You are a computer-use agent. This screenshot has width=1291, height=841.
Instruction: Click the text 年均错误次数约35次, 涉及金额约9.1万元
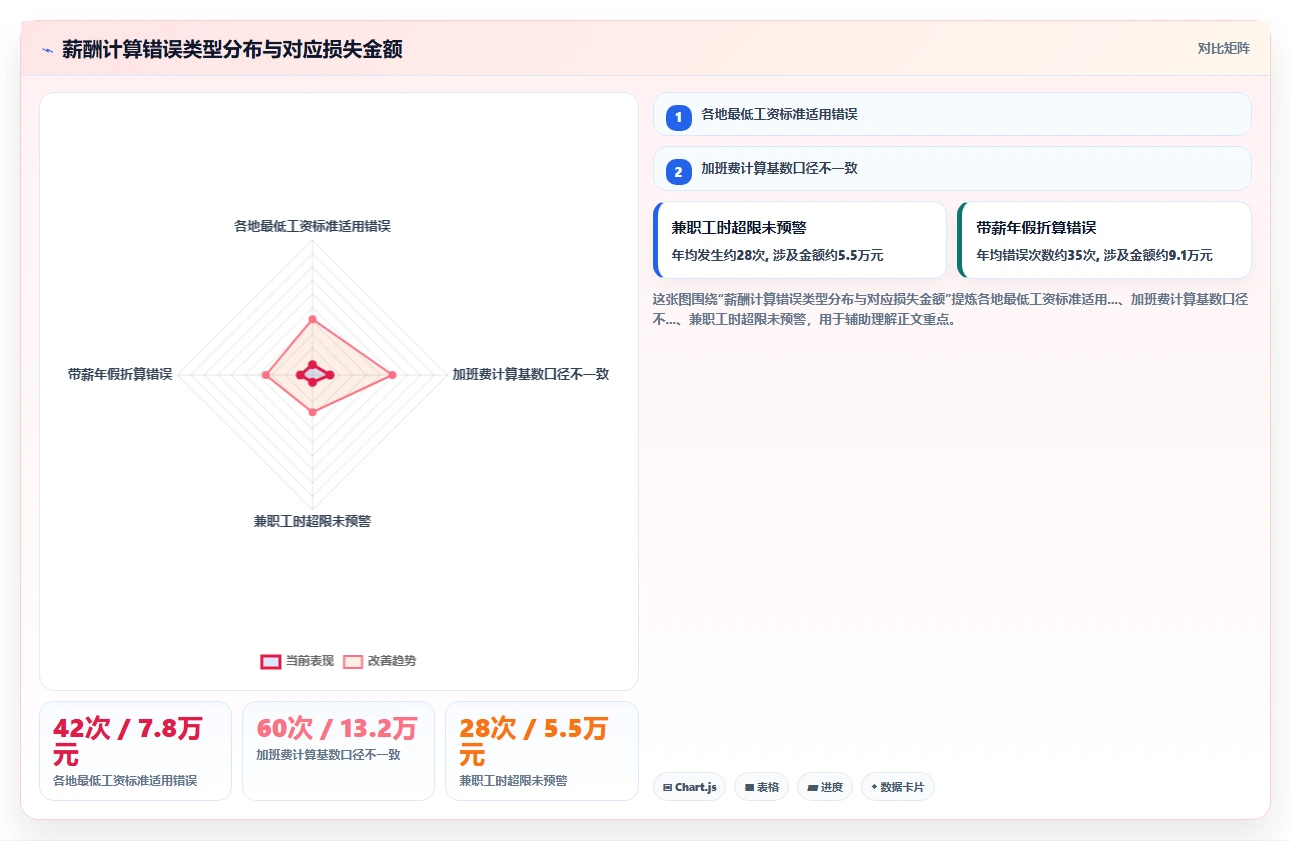tap(1094, 255)
